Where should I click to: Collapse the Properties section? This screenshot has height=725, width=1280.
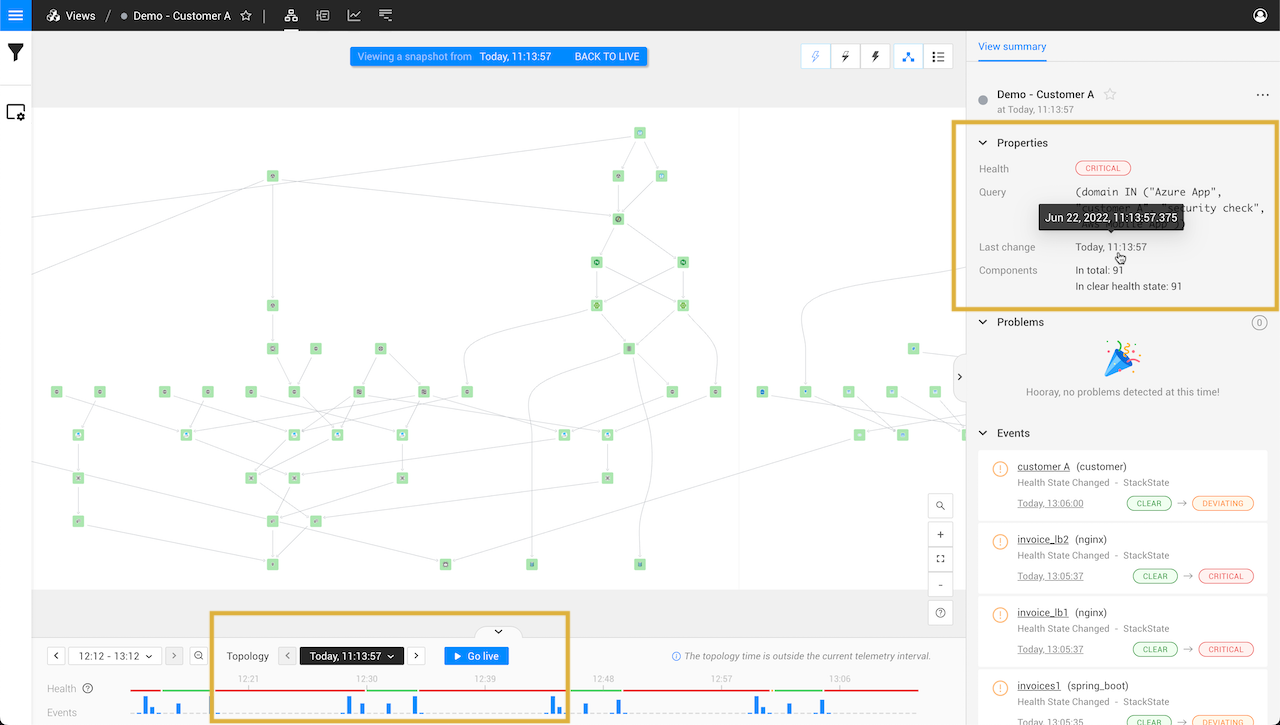982,142
